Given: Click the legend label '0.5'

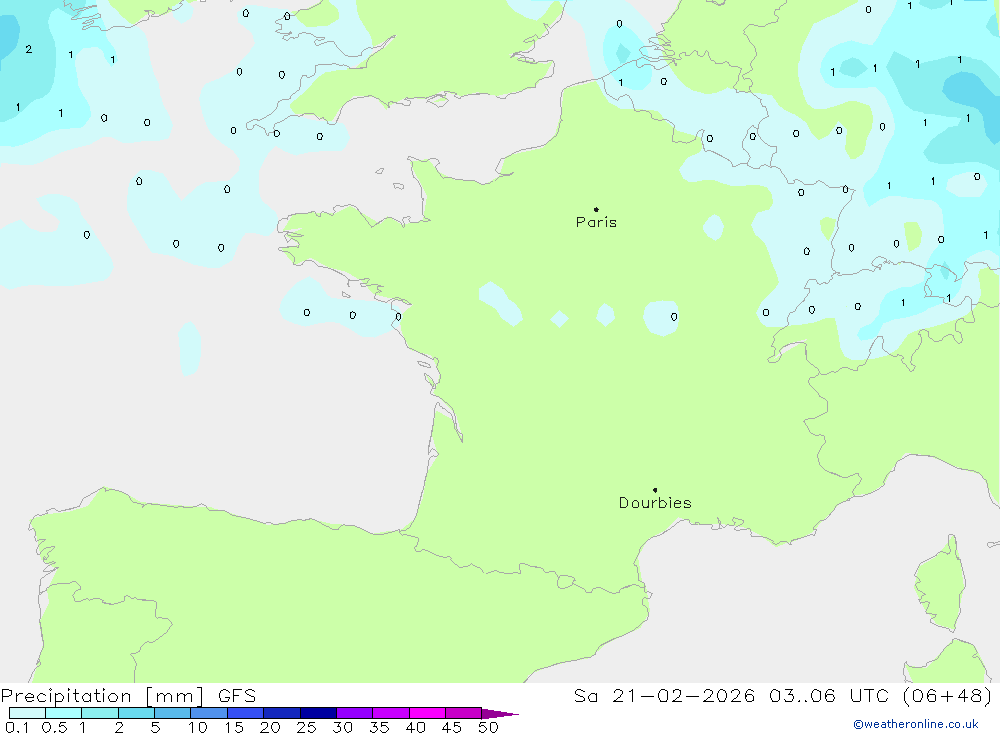Looking at the screenshot, I should coord(54,727).
